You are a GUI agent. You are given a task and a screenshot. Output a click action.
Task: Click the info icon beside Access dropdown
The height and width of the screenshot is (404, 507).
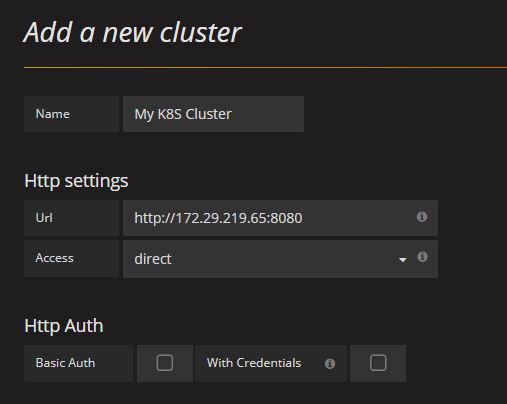pyautogui.click(x=422, y=257)
